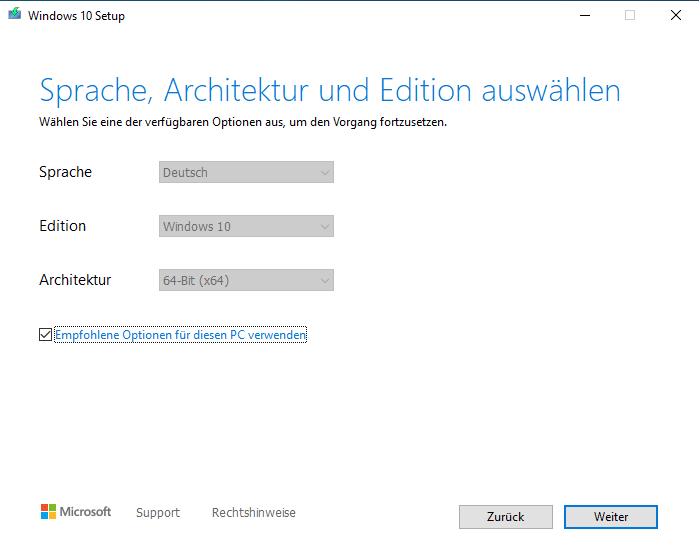Click the Architektur field label
Viewport: 699px width, 553px height.
(75, 280)
